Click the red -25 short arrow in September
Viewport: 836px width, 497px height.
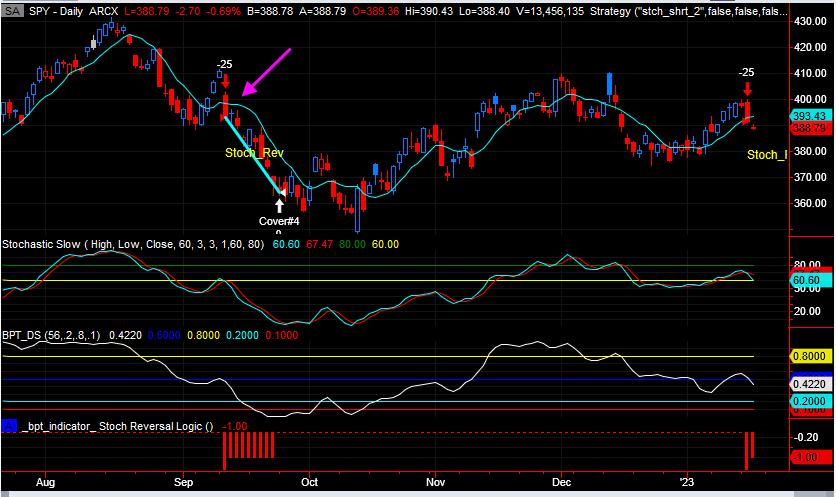coord(226,82)
